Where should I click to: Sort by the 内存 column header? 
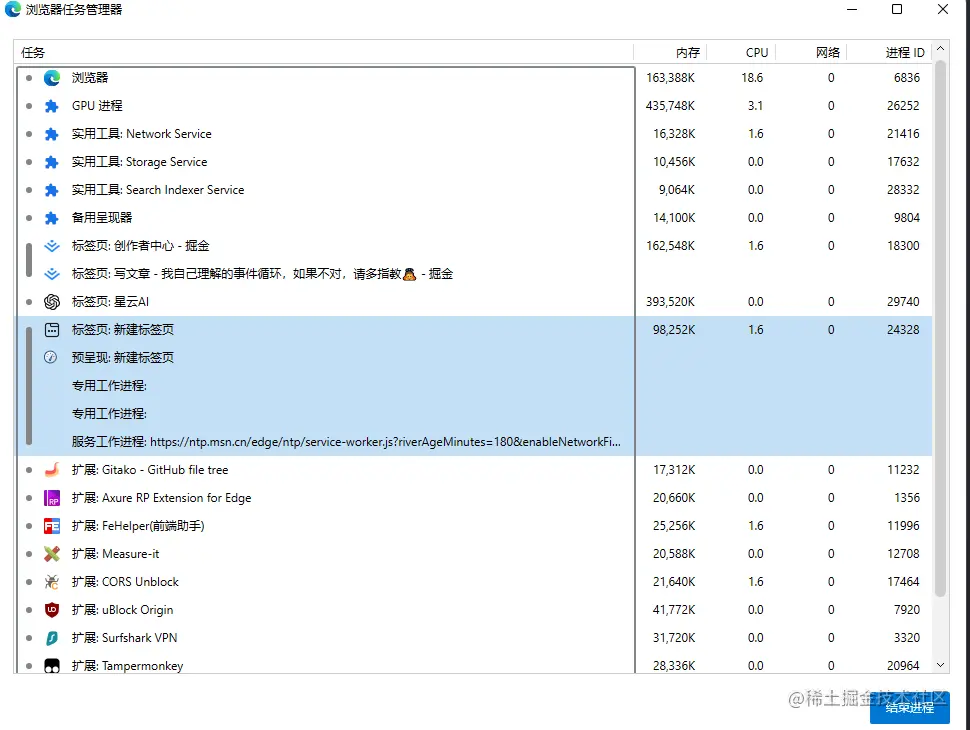click(671, 53)
